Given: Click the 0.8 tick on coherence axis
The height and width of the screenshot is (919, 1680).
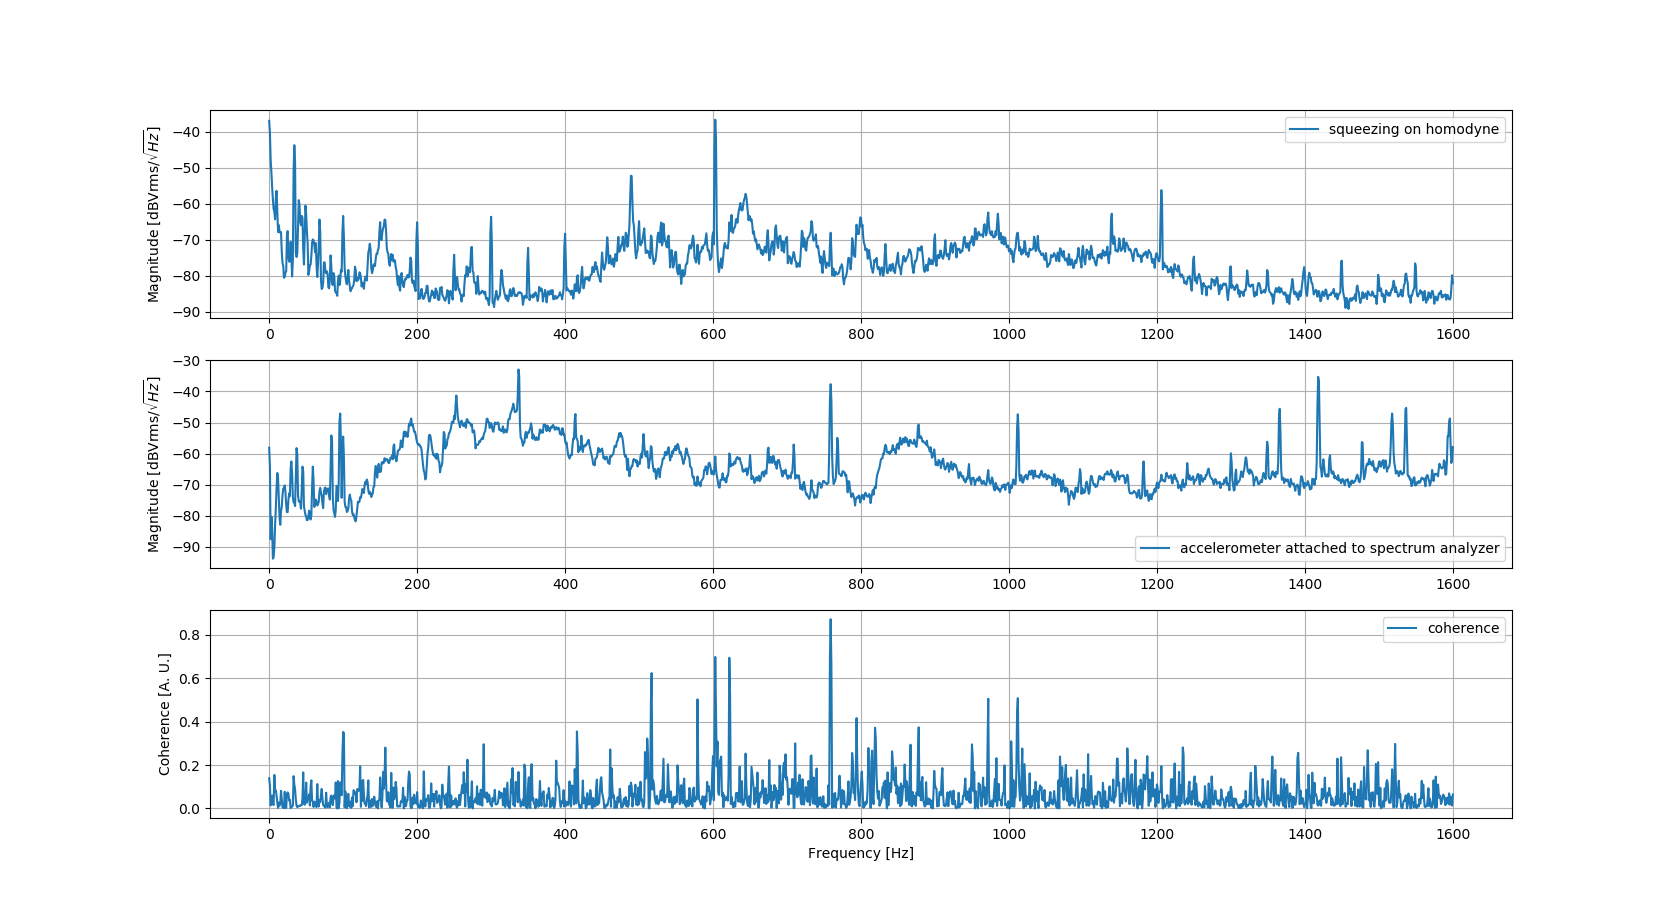Looking at the screenshot, I should tap(190, 635).
